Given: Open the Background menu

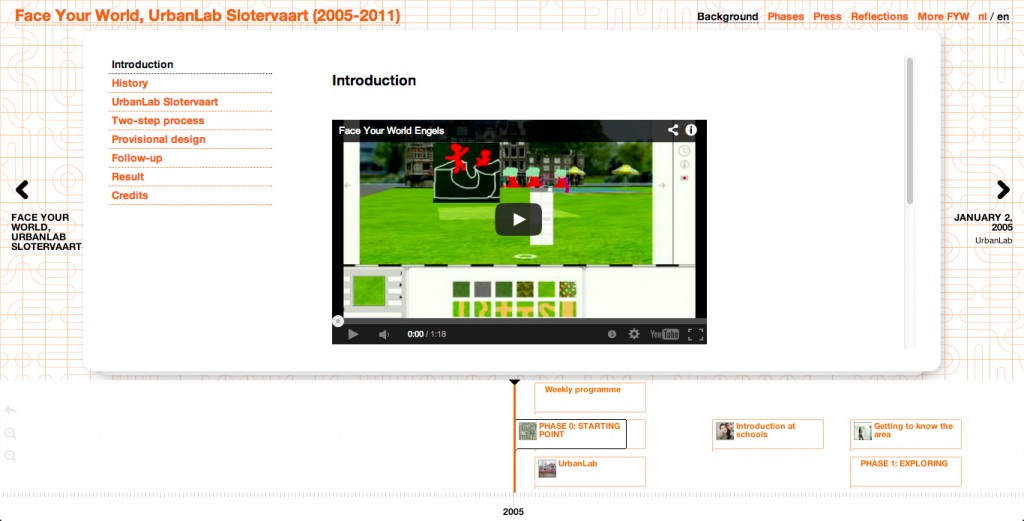Looking at the screenshot, I should pos(728,17).
